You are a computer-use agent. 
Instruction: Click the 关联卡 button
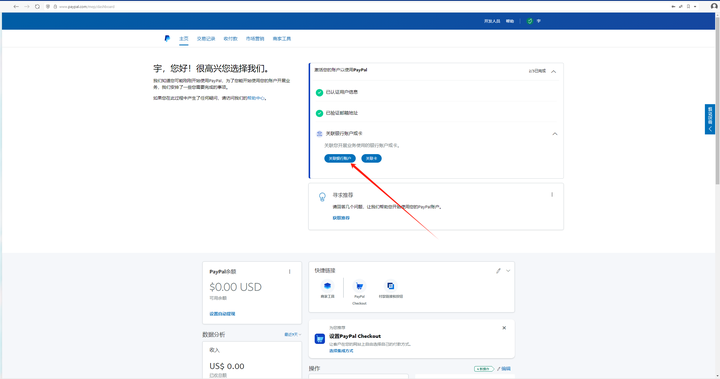tap(371, 158)
